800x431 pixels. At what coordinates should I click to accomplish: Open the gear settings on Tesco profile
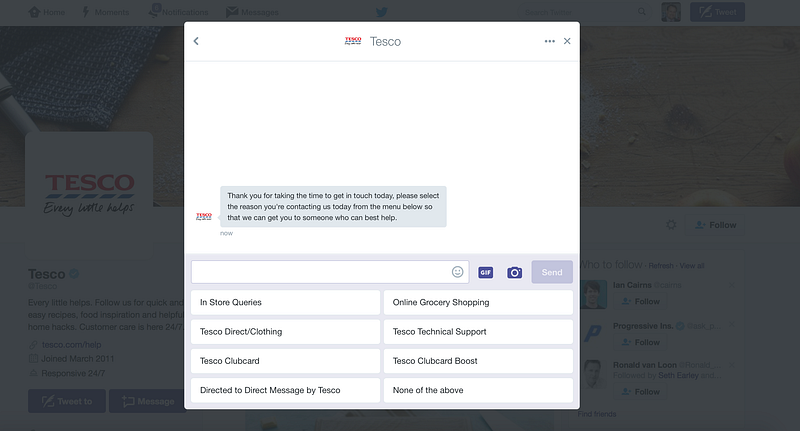(671, 224)
